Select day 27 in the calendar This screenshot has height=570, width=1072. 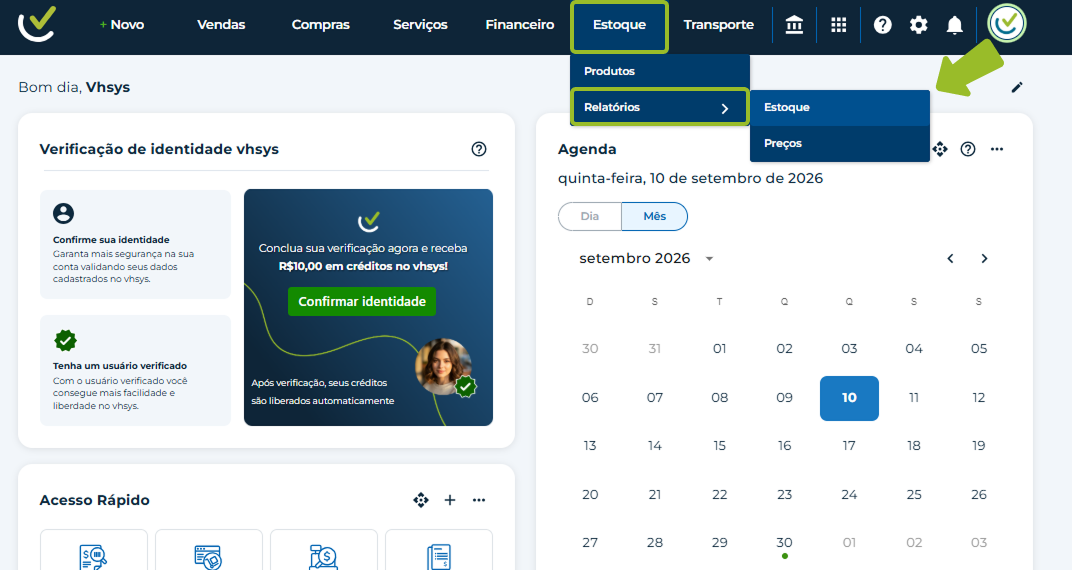coord(590,543)
